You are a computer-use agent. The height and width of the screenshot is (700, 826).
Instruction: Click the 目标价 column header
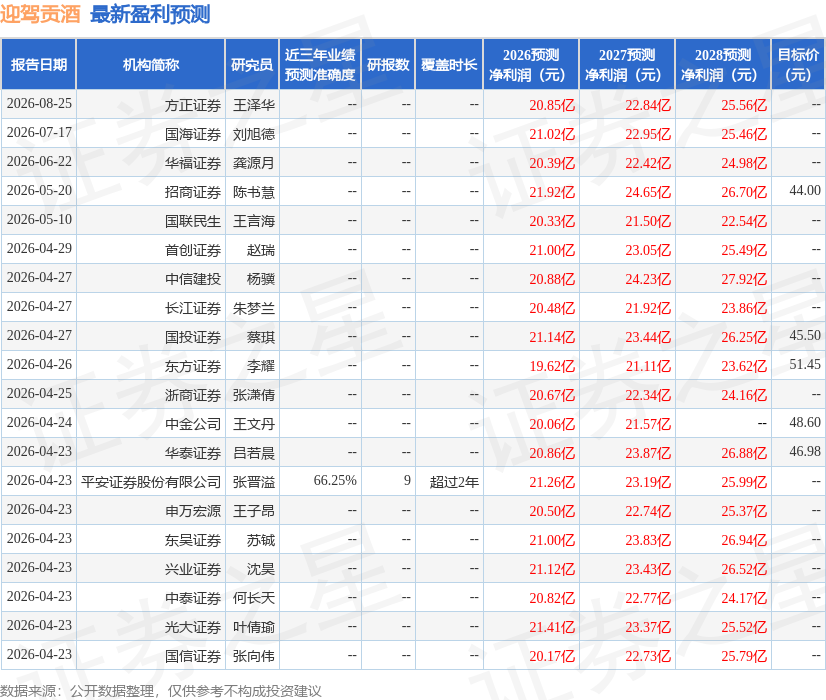(x=798, y=65)
